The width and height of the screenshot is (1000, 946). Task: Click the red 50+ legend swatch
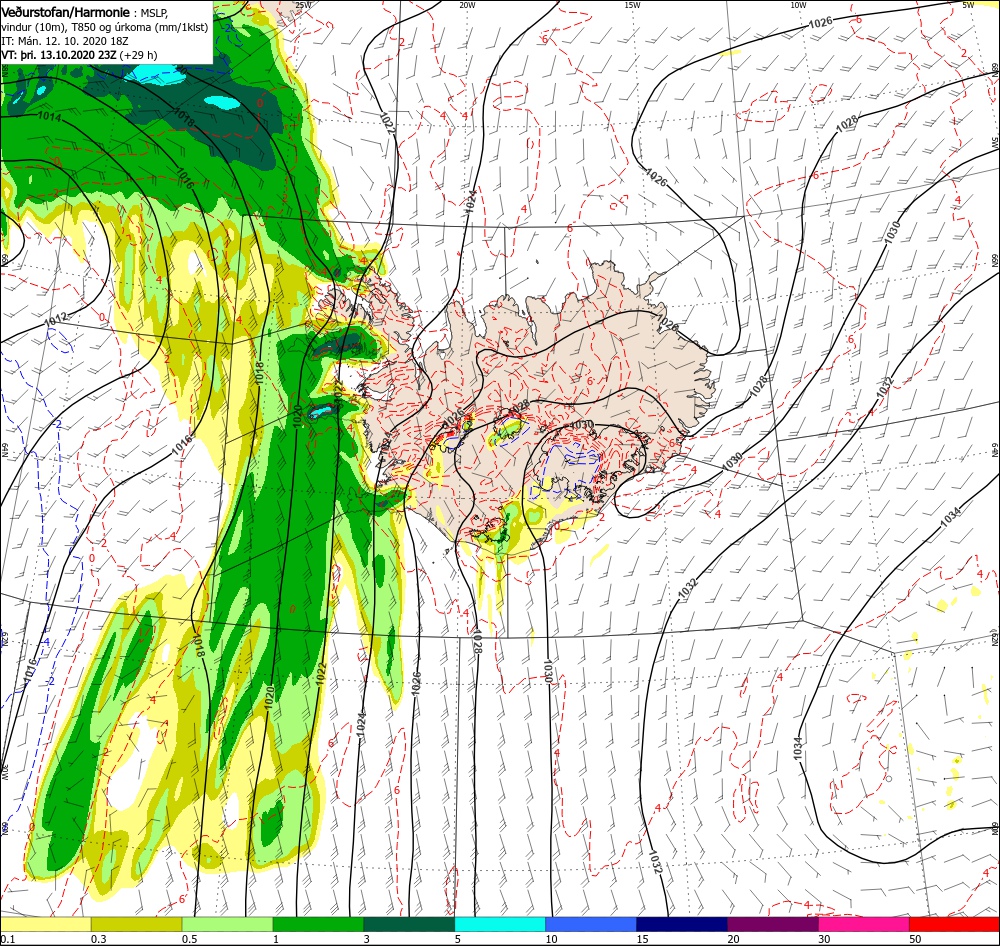point(955,924)
